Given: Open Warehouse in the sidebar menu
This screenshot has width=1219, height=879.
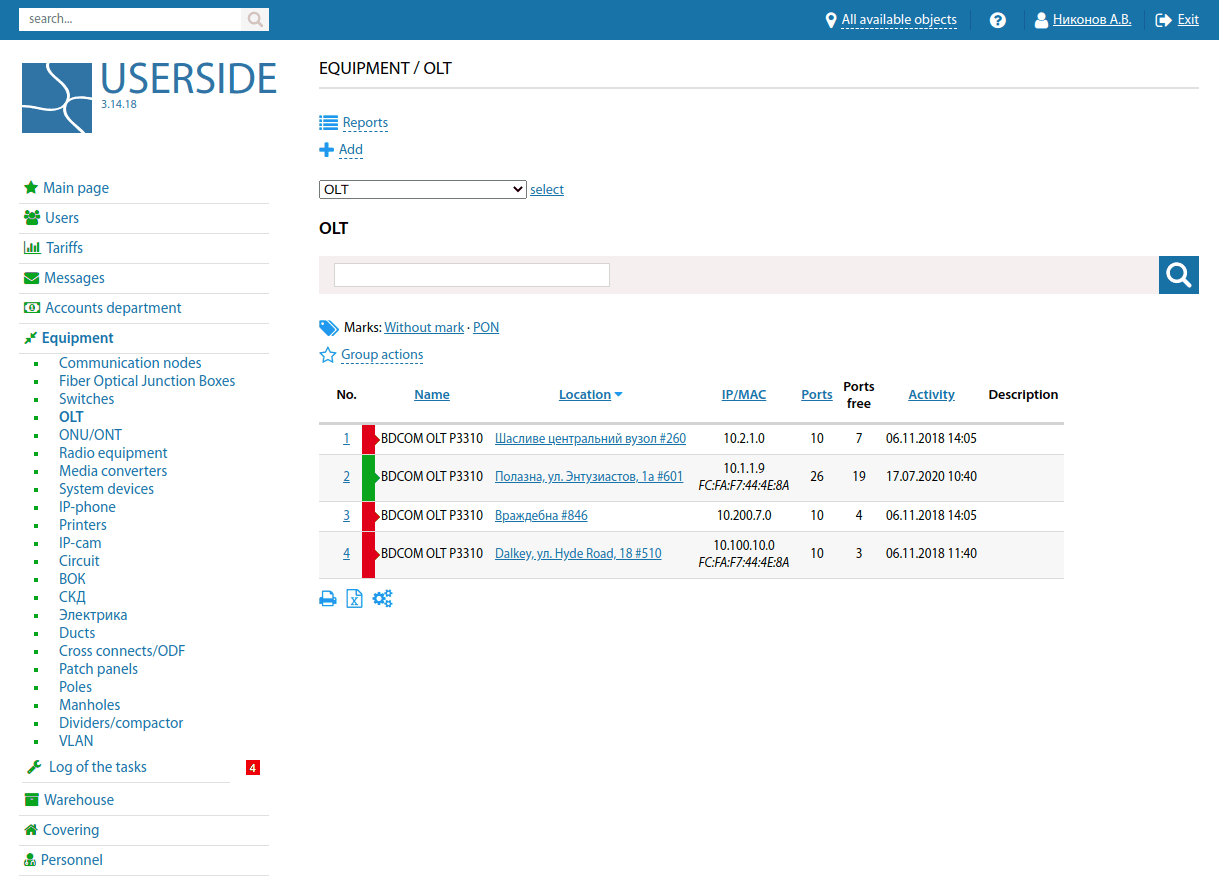Looking at the screenshot, I should [78, 800].
